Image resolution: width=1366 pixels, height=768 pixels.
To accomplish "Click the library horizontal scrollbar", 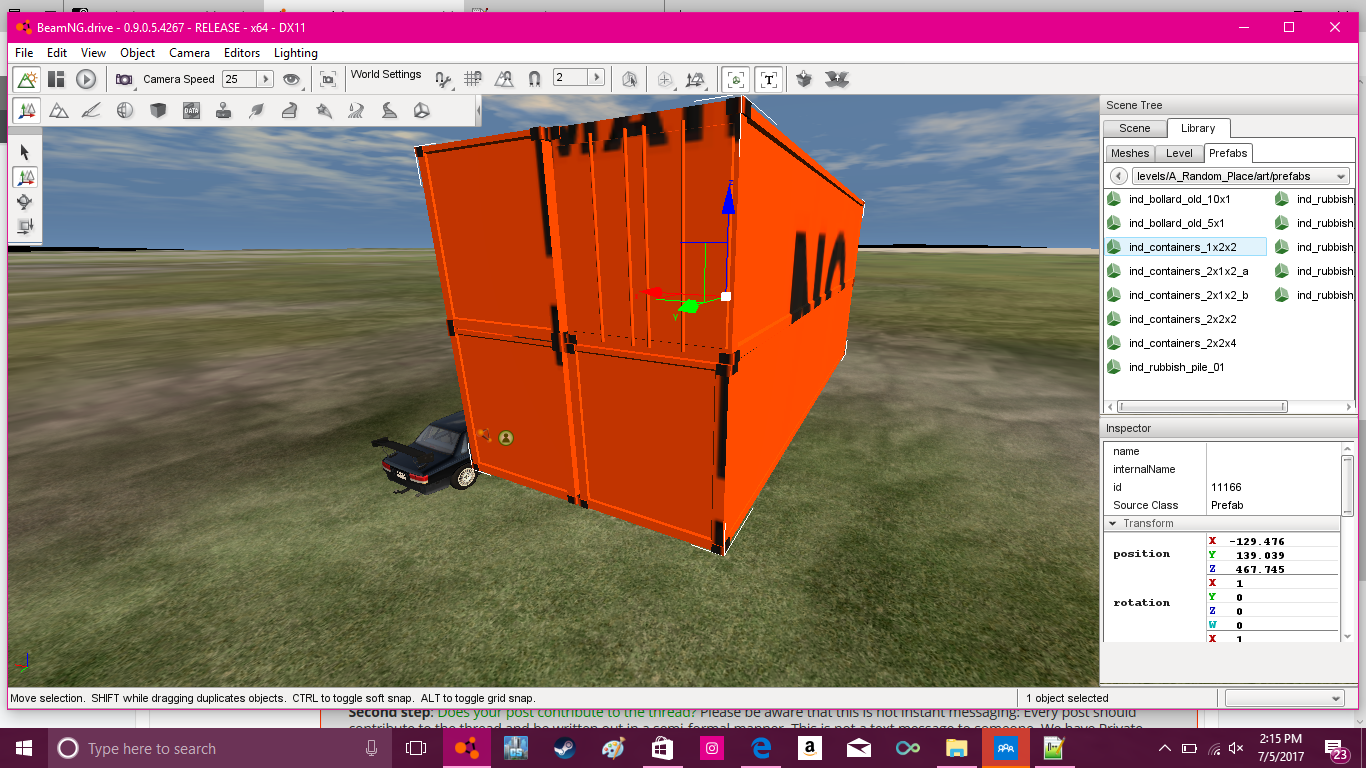I will click(1203, 407).
